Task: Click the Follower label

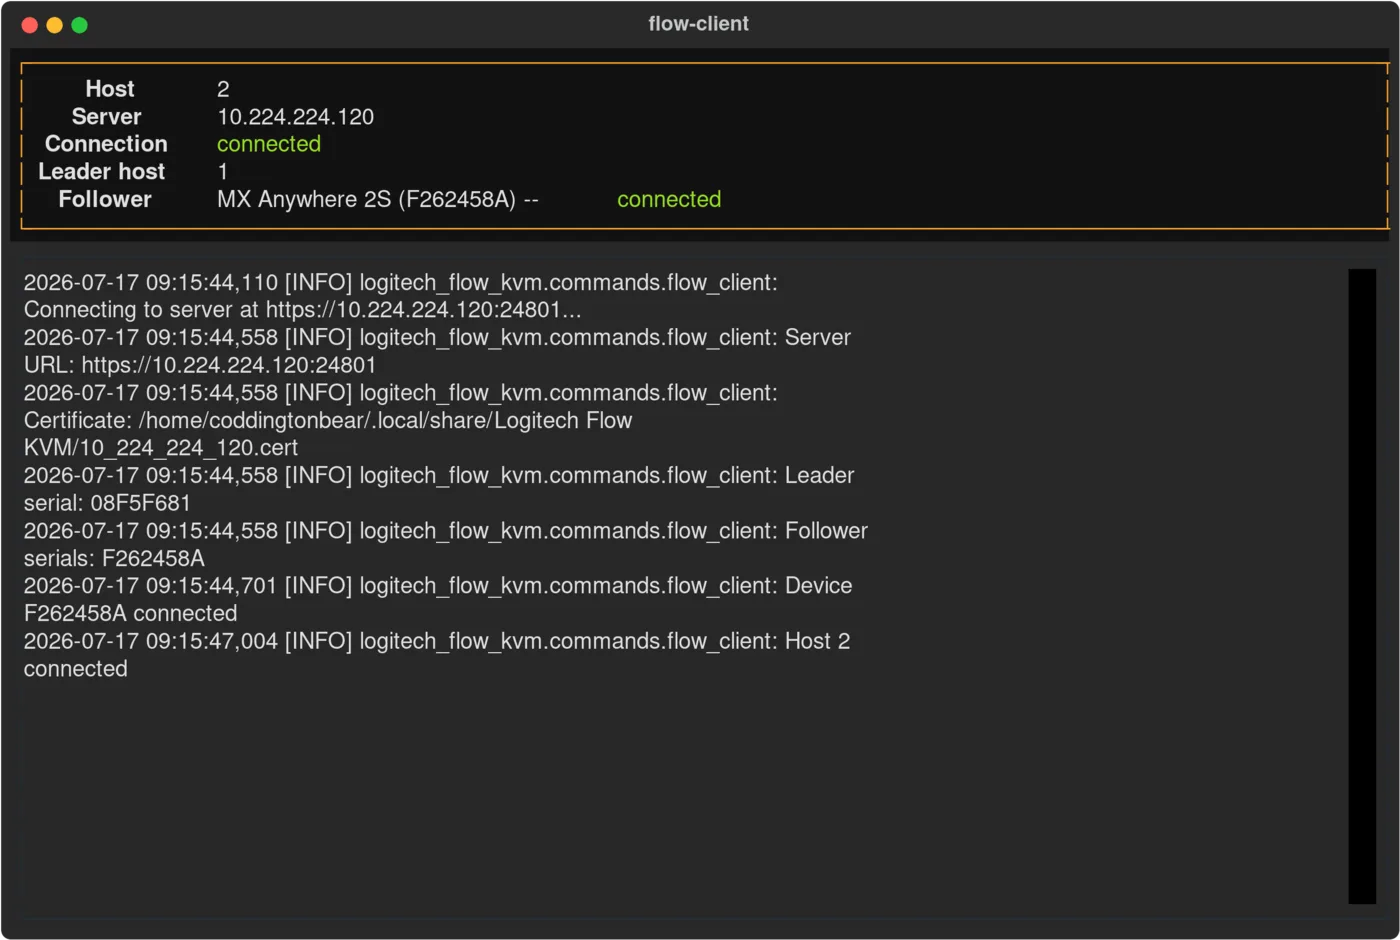Action: 105,199
